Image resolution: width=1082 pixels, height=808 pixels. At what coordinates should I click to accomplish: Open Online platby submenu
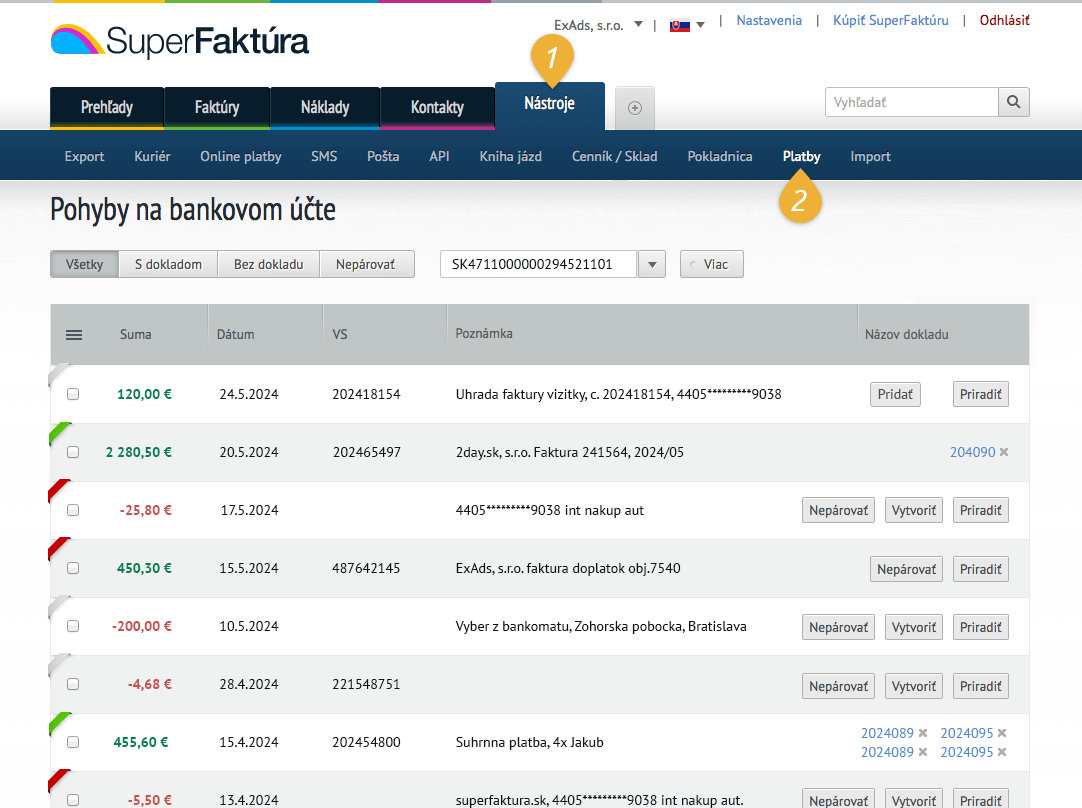241,156
